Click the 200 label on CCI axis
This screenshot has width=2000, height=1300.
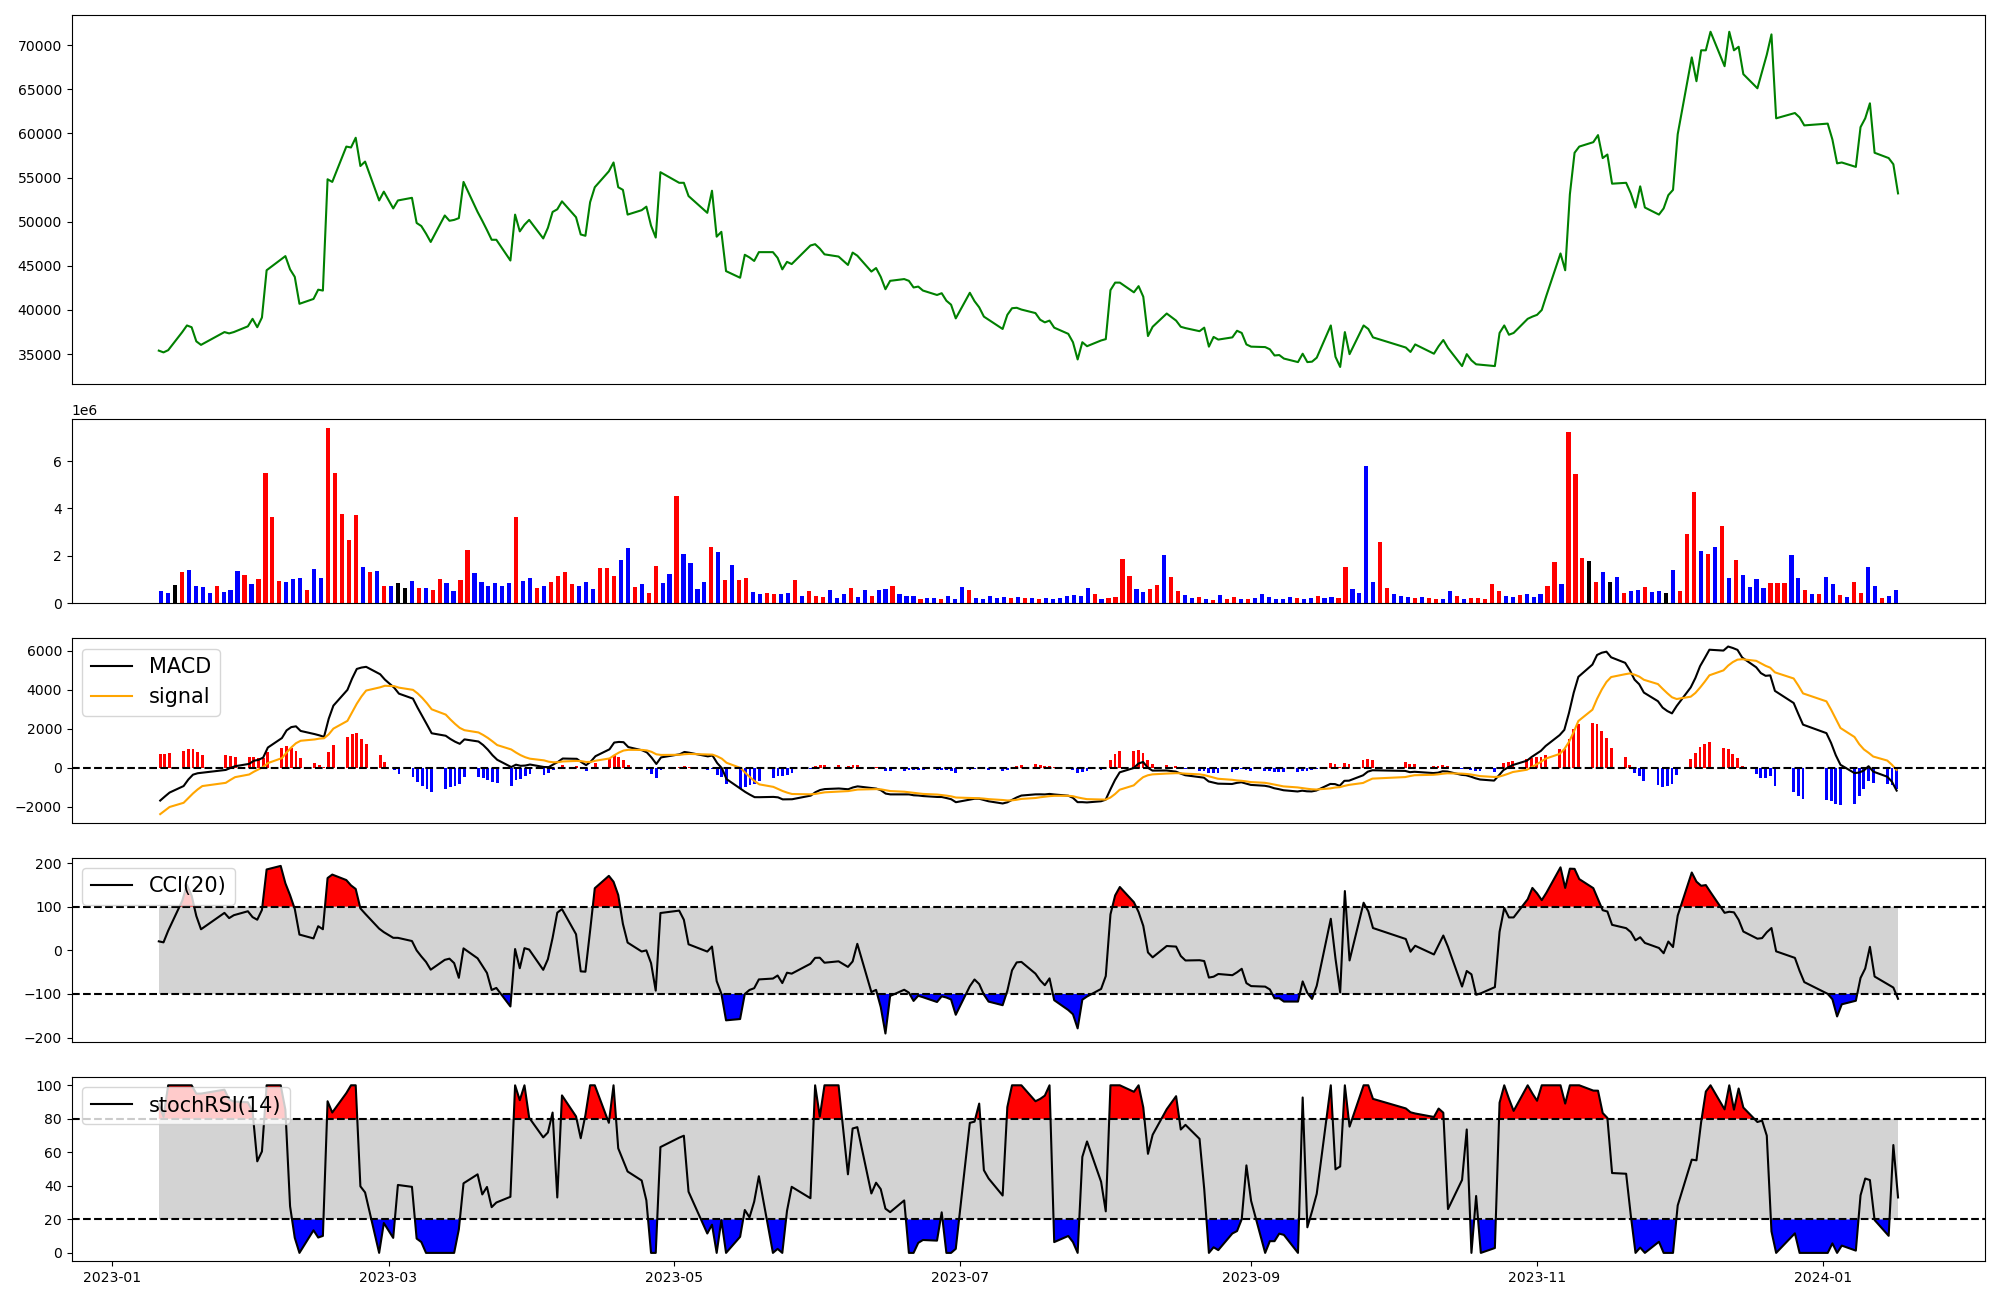tap(49, 864)
